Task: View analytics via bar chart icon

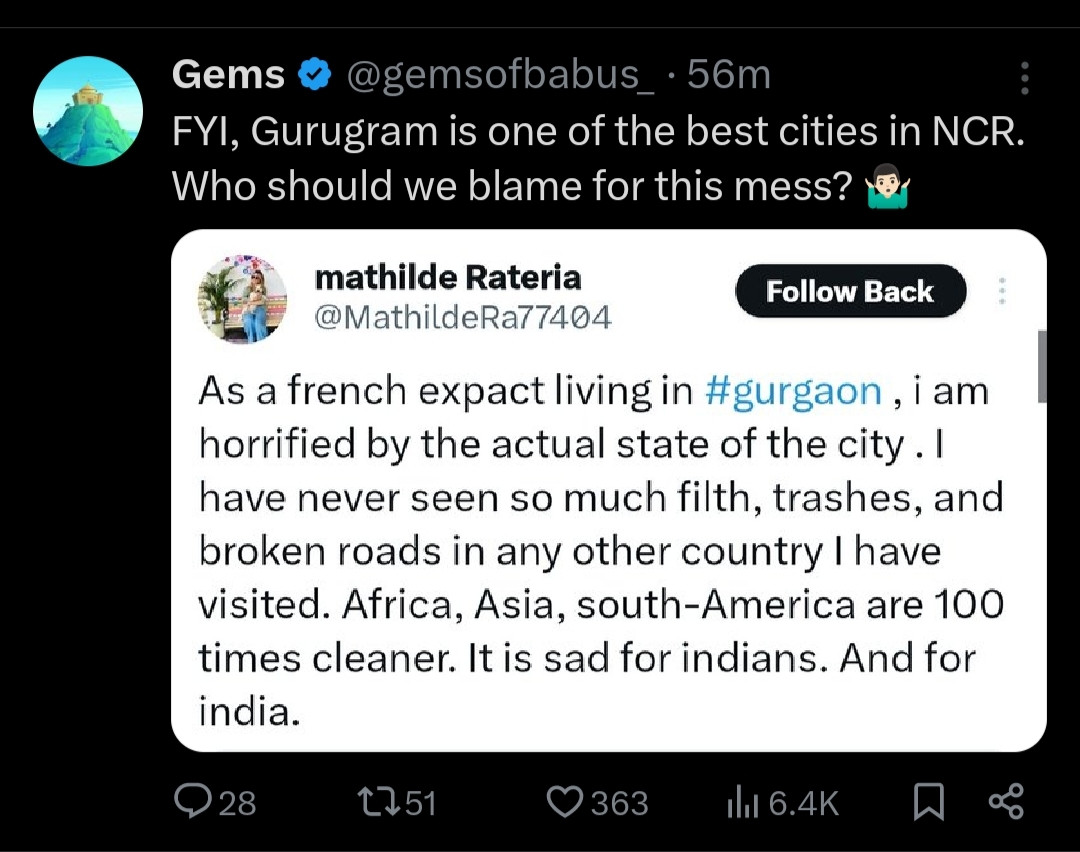Action: pos(742,803)
